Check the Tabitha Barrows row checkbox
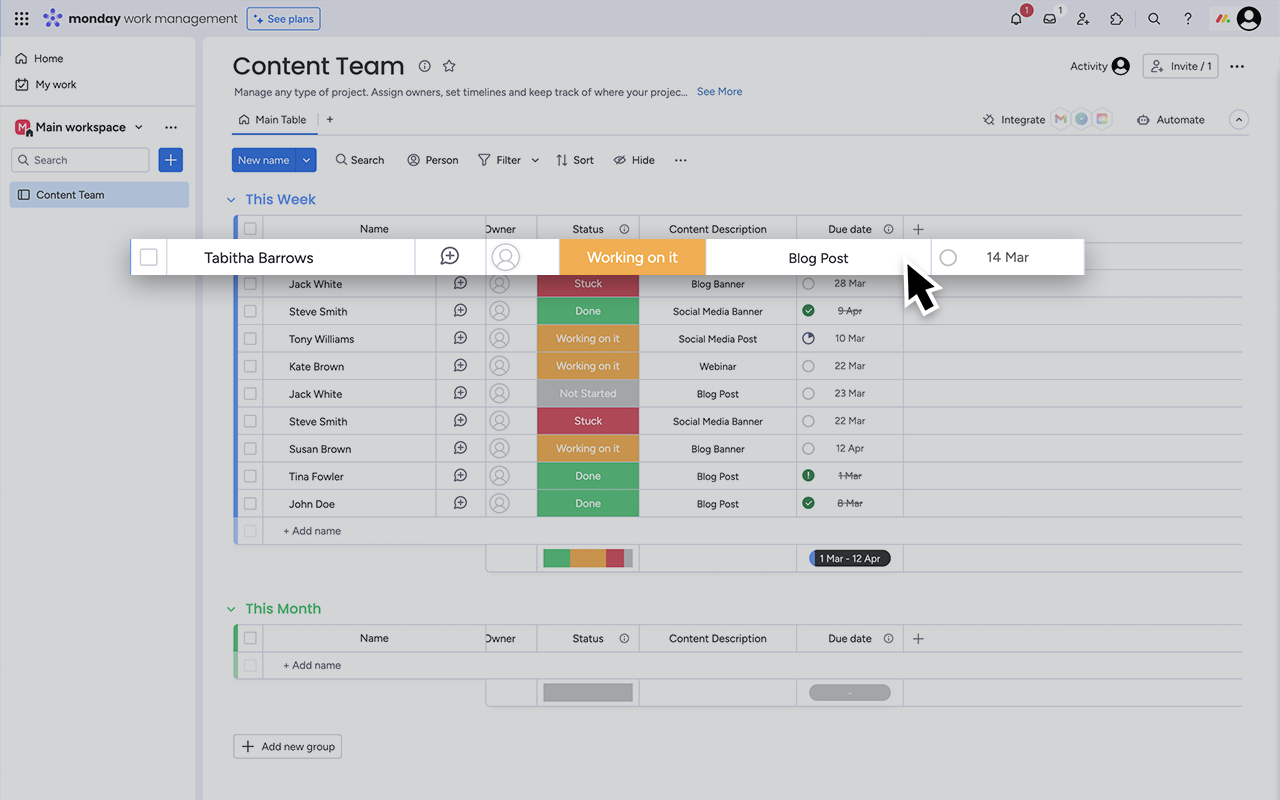This screenshot has height=800, width=1280. click(x=148, y=257)
